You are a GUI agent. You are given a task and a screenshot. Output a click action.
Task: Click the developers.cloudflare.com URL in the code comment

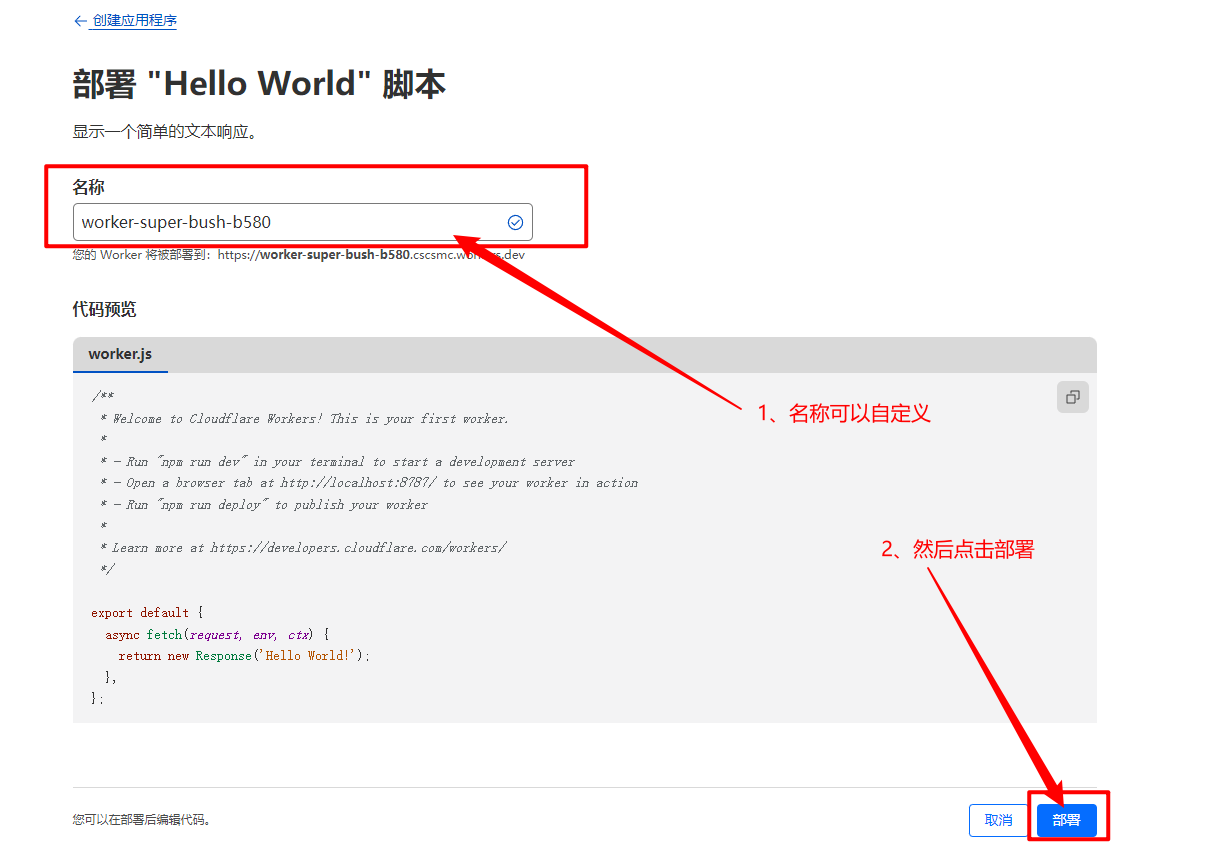[358, 548]
